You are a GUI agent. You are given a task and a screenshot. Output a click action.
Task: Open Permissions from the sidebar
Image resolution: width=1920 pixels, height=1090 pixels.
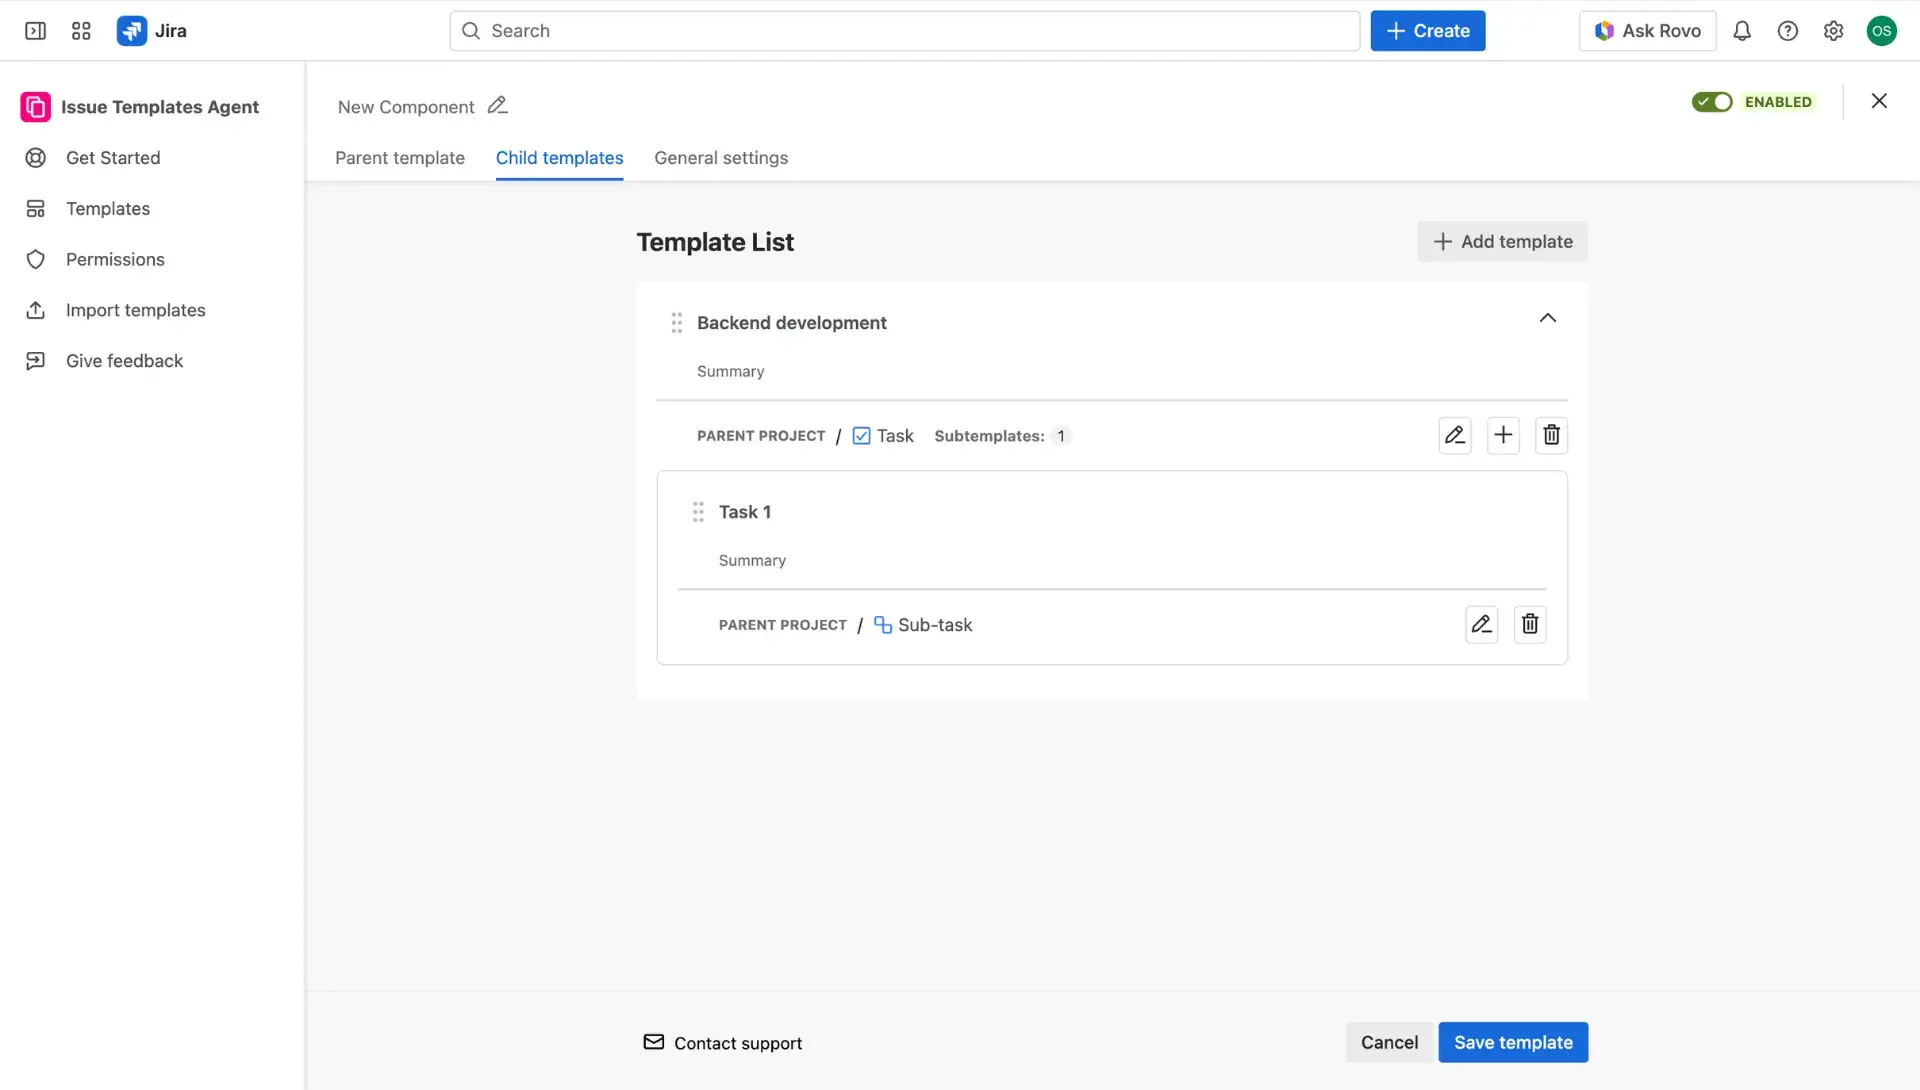tap(114, 259)
